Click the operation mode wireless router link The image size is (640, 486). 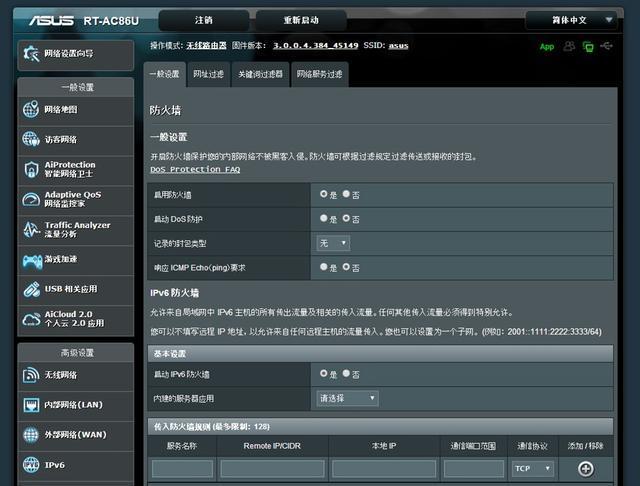click(x=206, y=45)
